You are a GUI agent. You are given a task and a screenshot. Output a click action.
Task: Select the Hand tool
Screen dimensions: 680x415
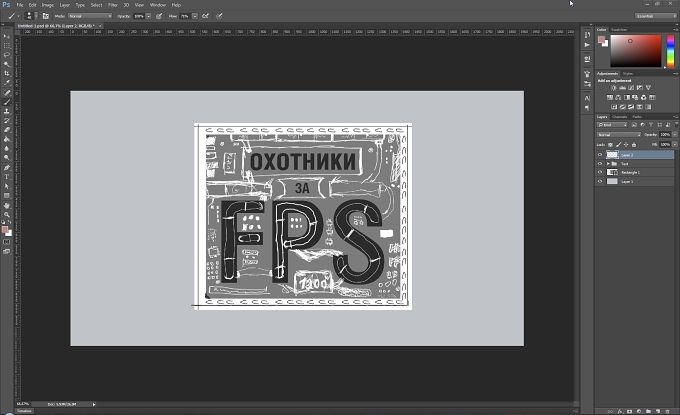click(x=7, y=206)
